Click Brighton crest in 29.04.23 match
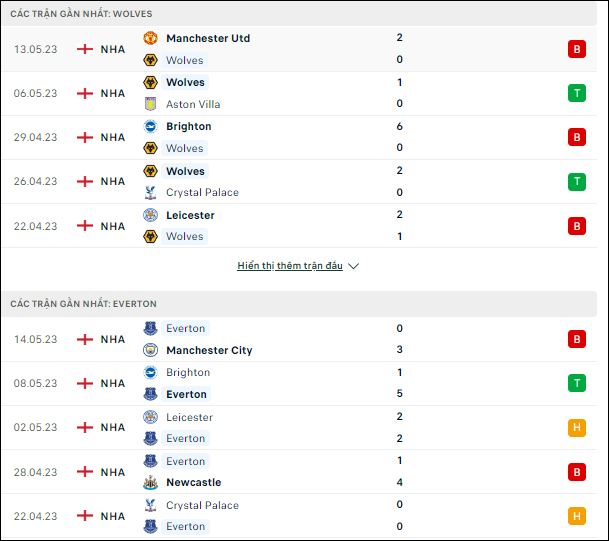609x541 pixels. pyautogui.click(x=150, y=126)
